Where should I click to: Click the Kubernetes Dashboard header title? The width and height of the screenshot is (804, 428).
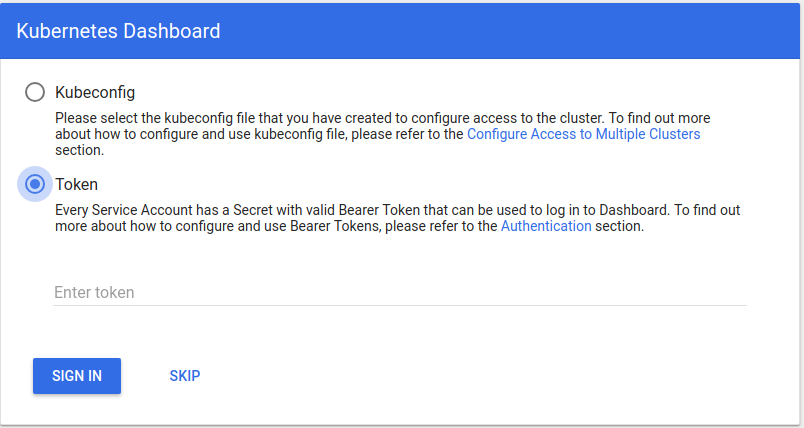tap(119, 31)
